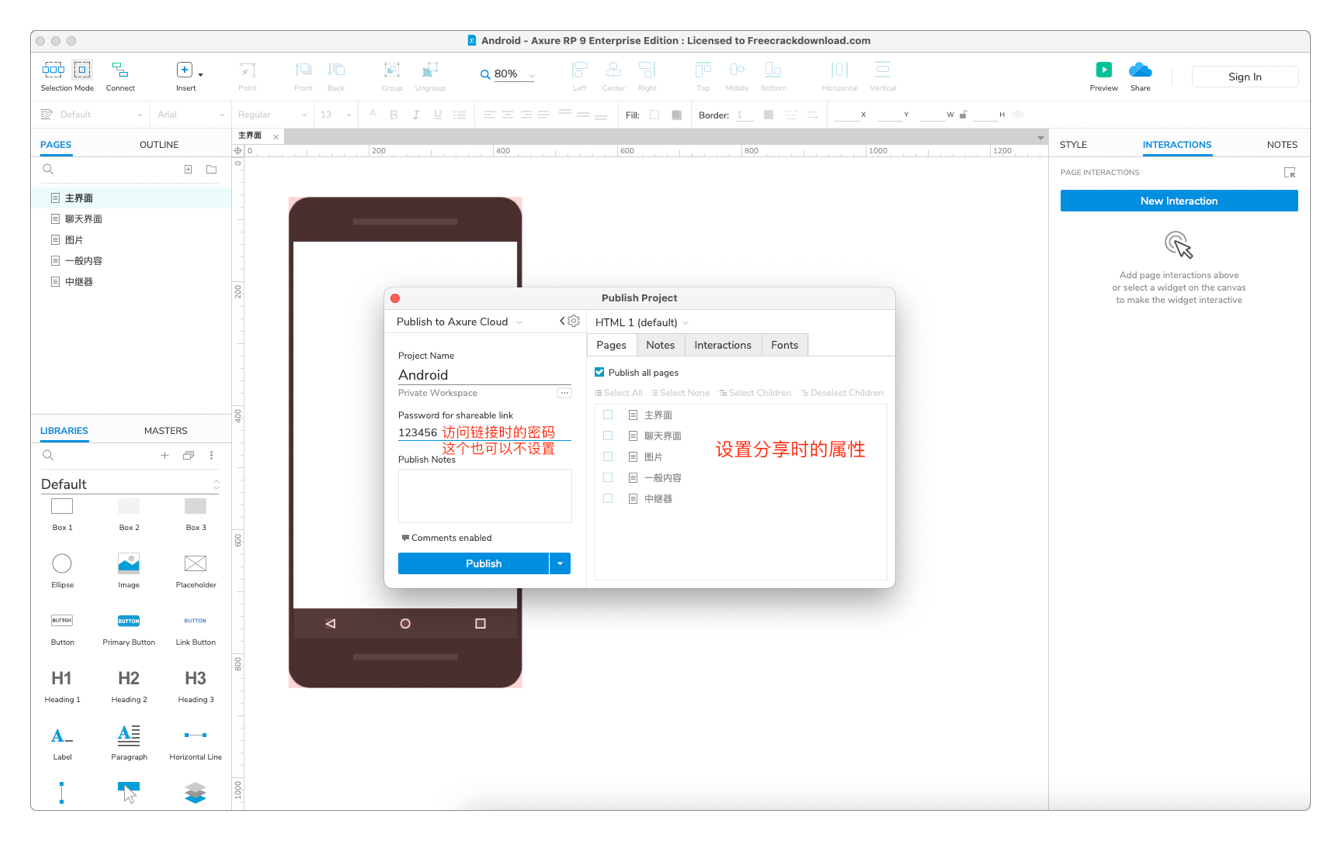Launch the Preview play icon

point(1103,70)
